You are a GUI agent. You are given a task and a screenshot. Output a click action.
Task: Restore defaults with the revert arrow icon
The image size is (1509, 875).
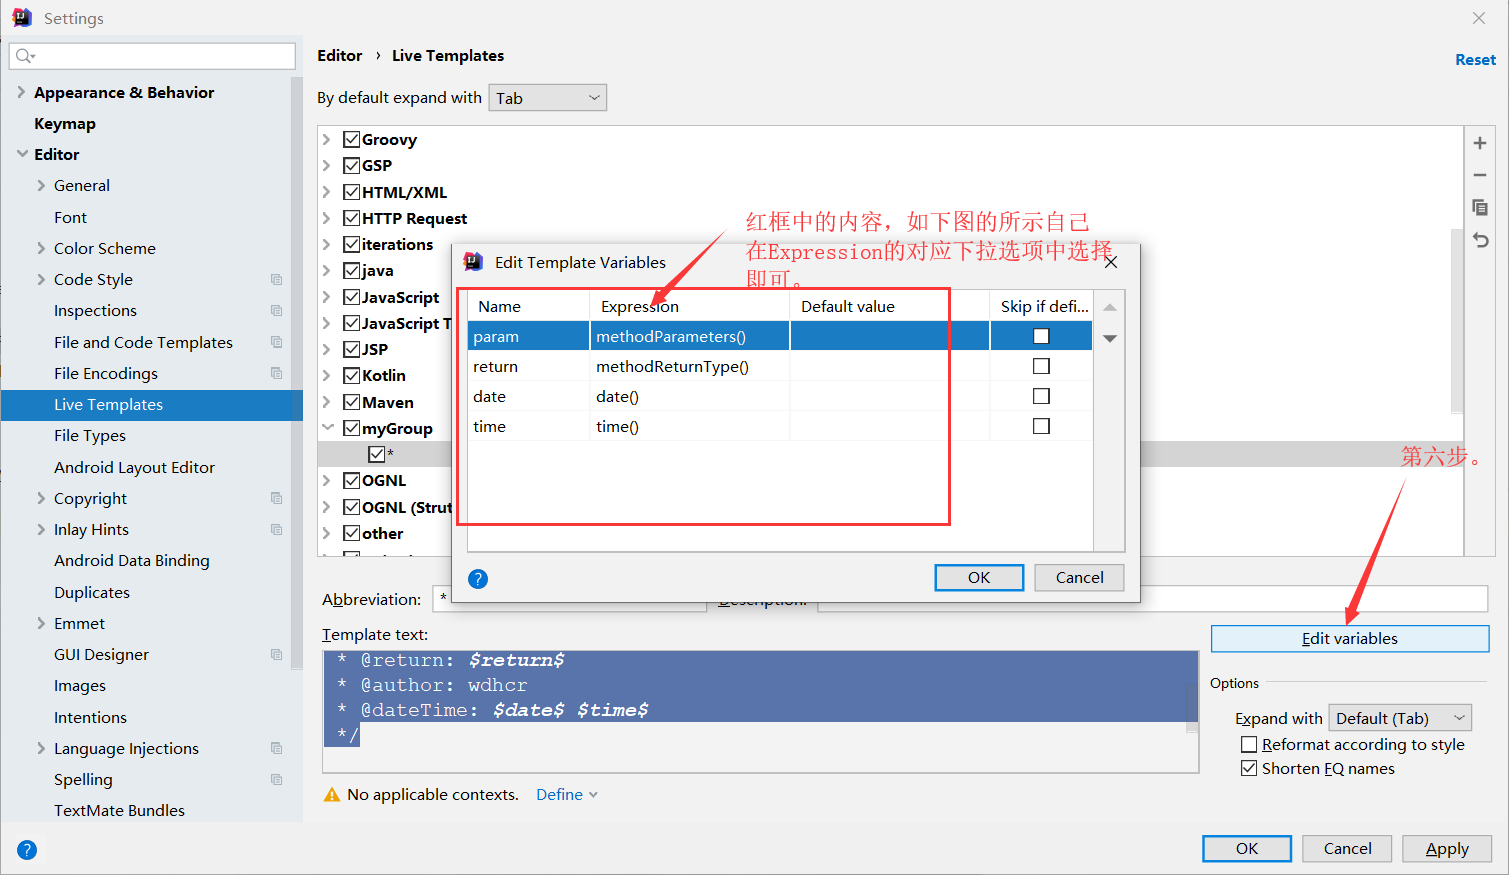pyautogui.click(x=1479, y=240)
